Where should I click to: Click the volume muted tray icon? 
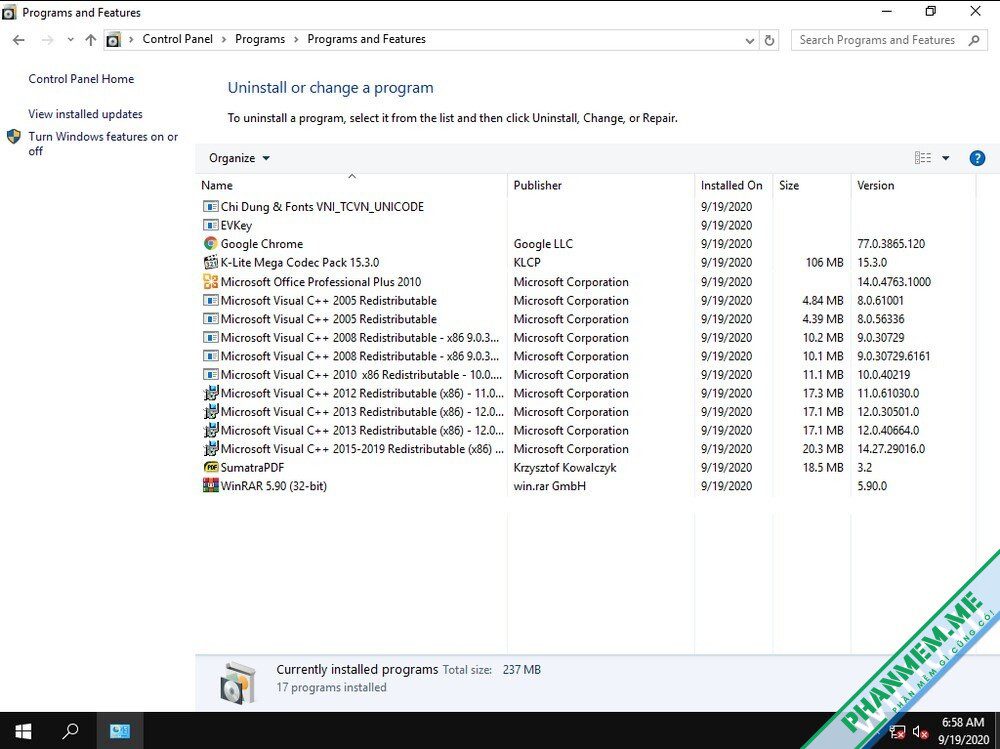tap(920, 732)
